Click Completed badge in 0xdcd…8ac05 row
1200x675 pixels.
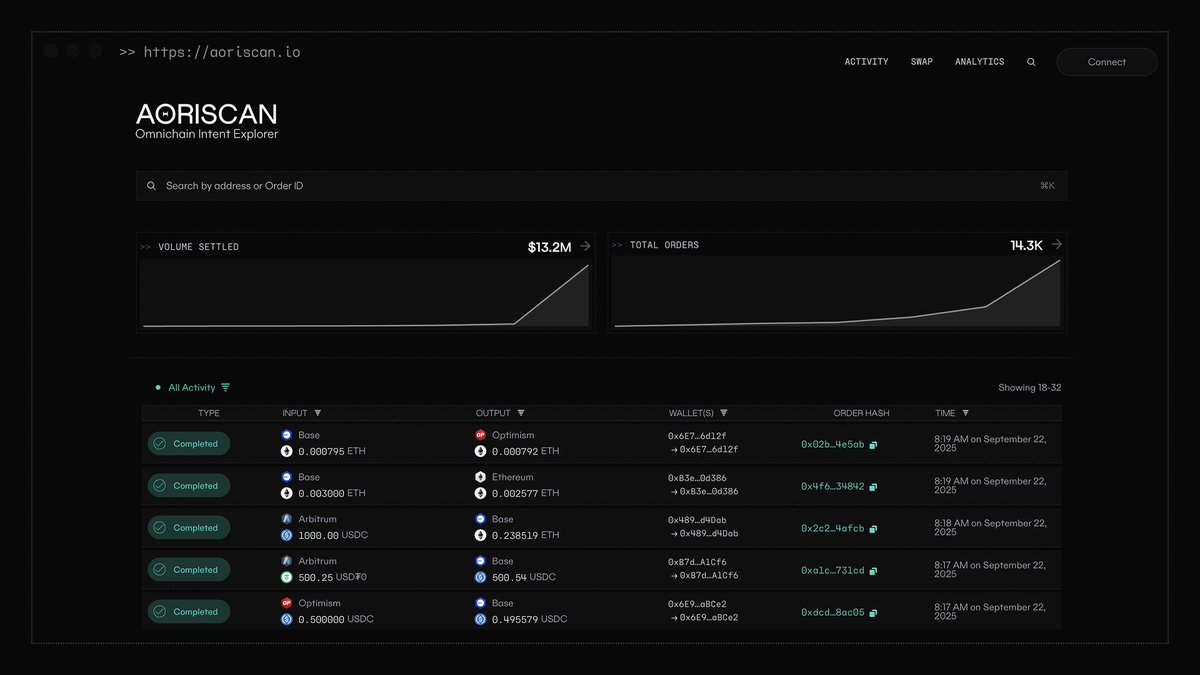tap(189, 612)
